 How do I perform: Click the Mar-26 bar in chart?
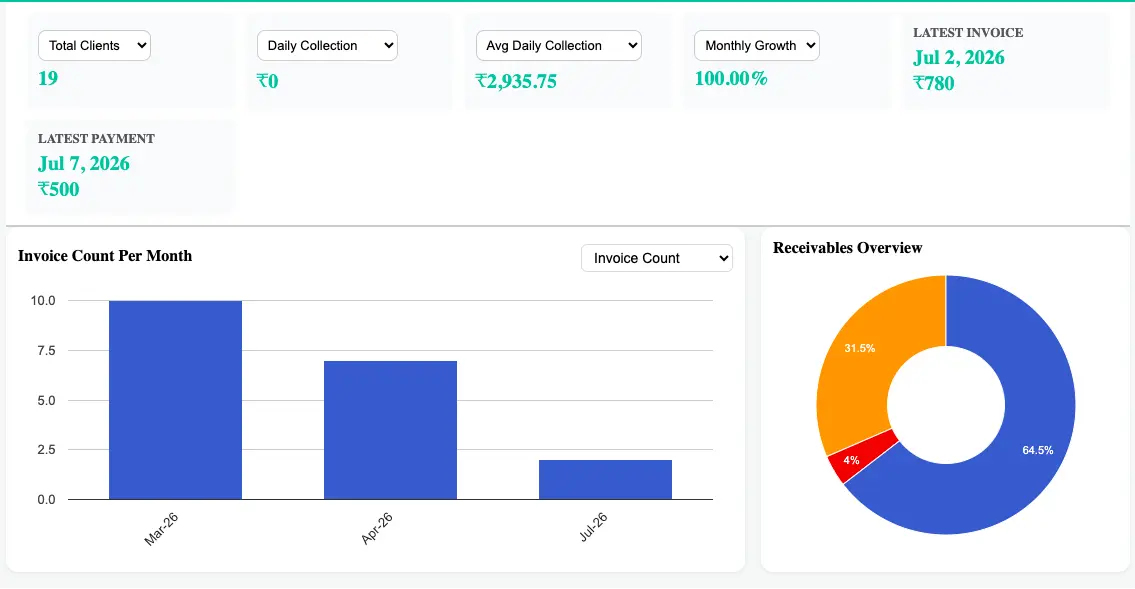click(x=175, y=400)
